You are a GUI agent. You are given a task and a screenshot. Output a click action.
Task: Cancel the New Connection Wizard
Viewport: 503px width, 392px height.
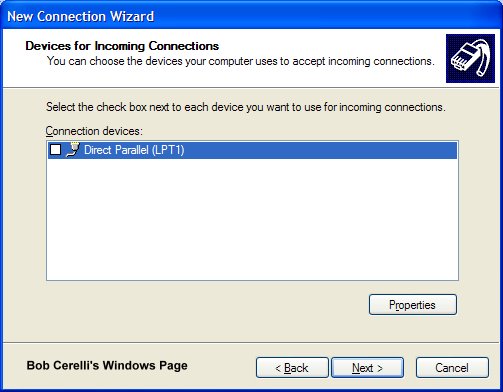452,368
